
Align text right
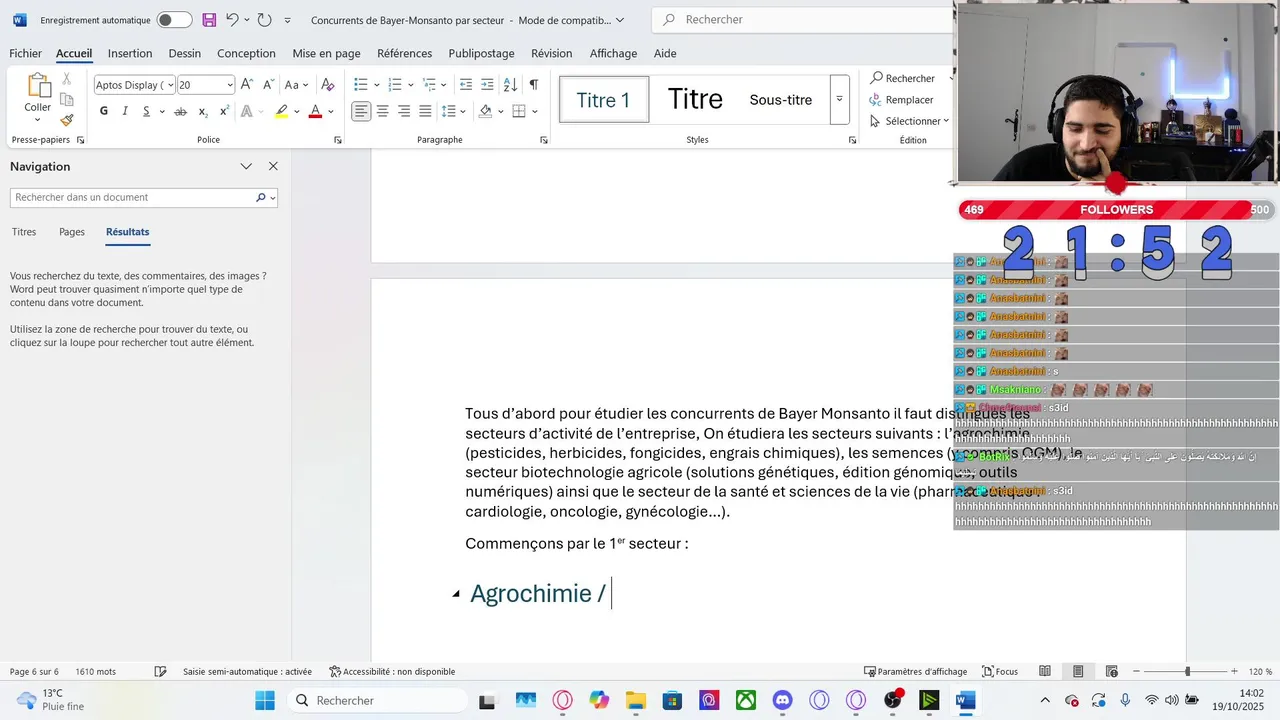[x=404, y=111]
